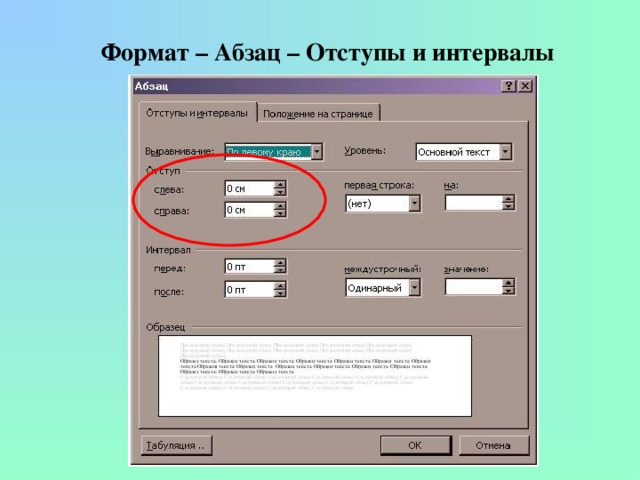Viewport: 640px width, 480px height.
Task: Decrease the справа indent value
Action: pyautogui.click(x=280, y=213)
